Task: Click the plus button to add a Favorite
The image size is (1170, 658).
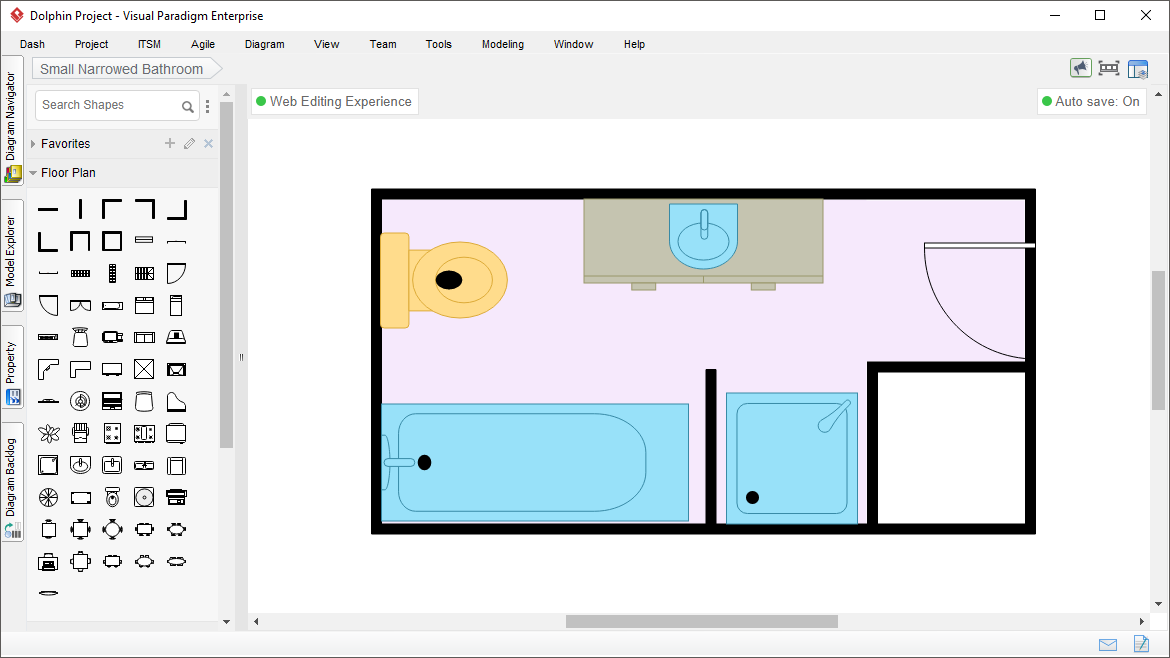Action: coord(169,143)
